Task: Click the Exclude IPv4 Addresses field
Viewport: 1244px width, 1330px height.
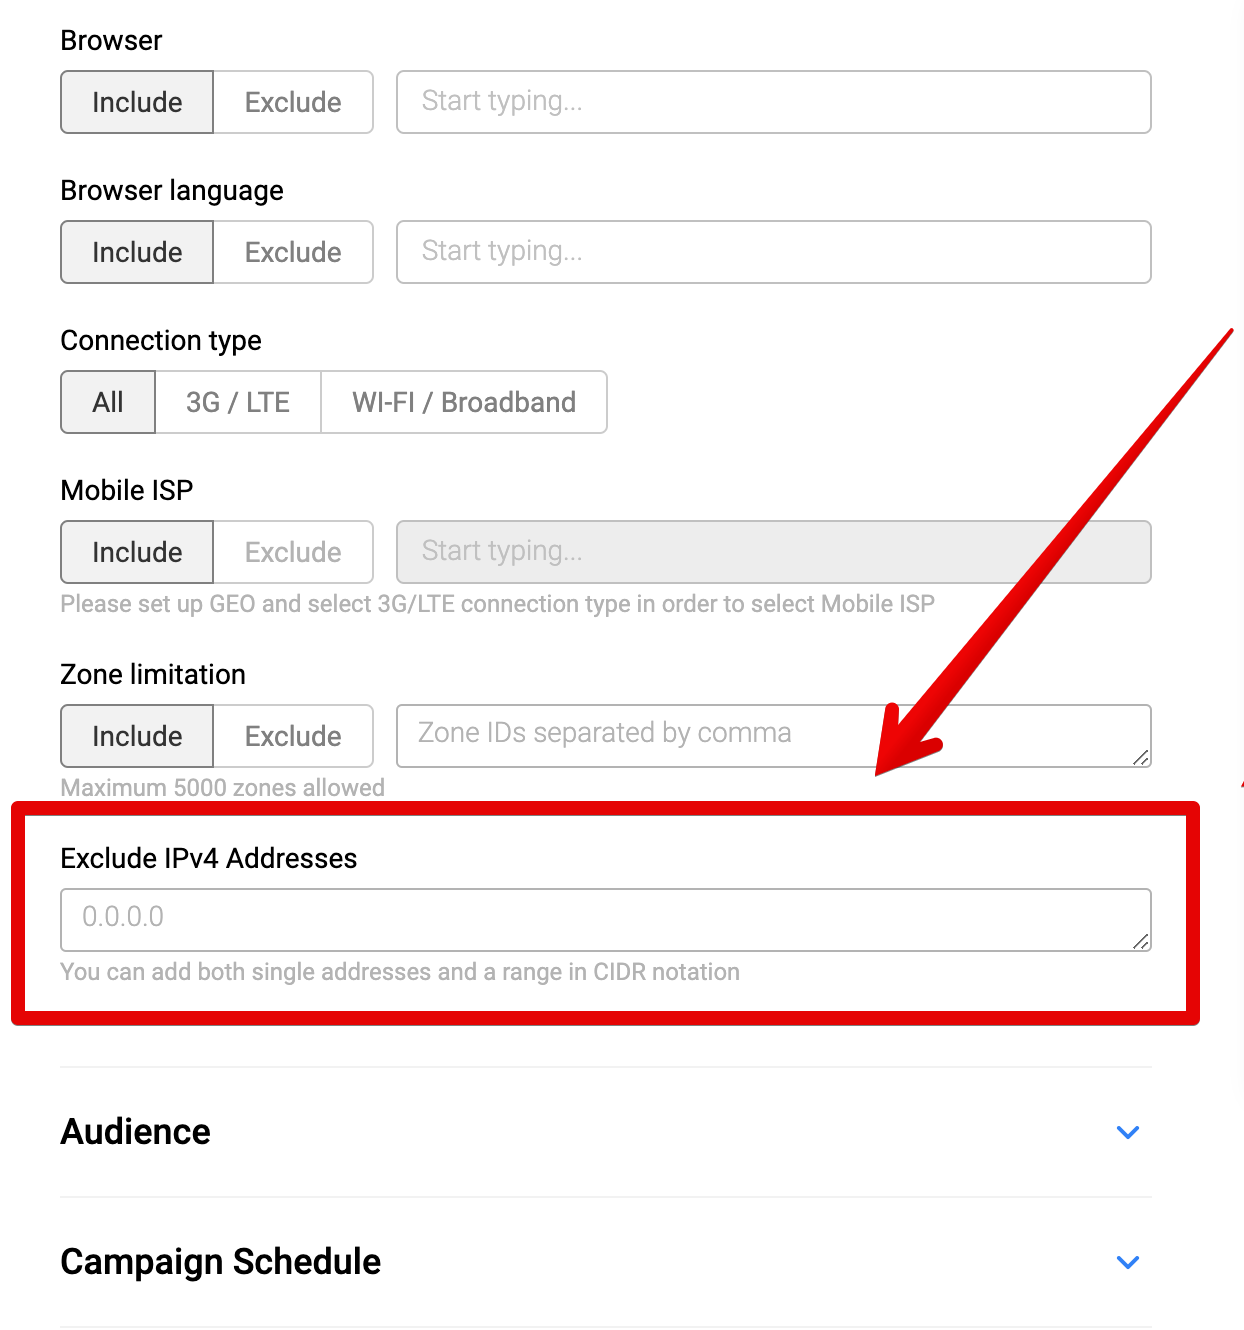Action: pyautogui.click(x=605, y=920)
